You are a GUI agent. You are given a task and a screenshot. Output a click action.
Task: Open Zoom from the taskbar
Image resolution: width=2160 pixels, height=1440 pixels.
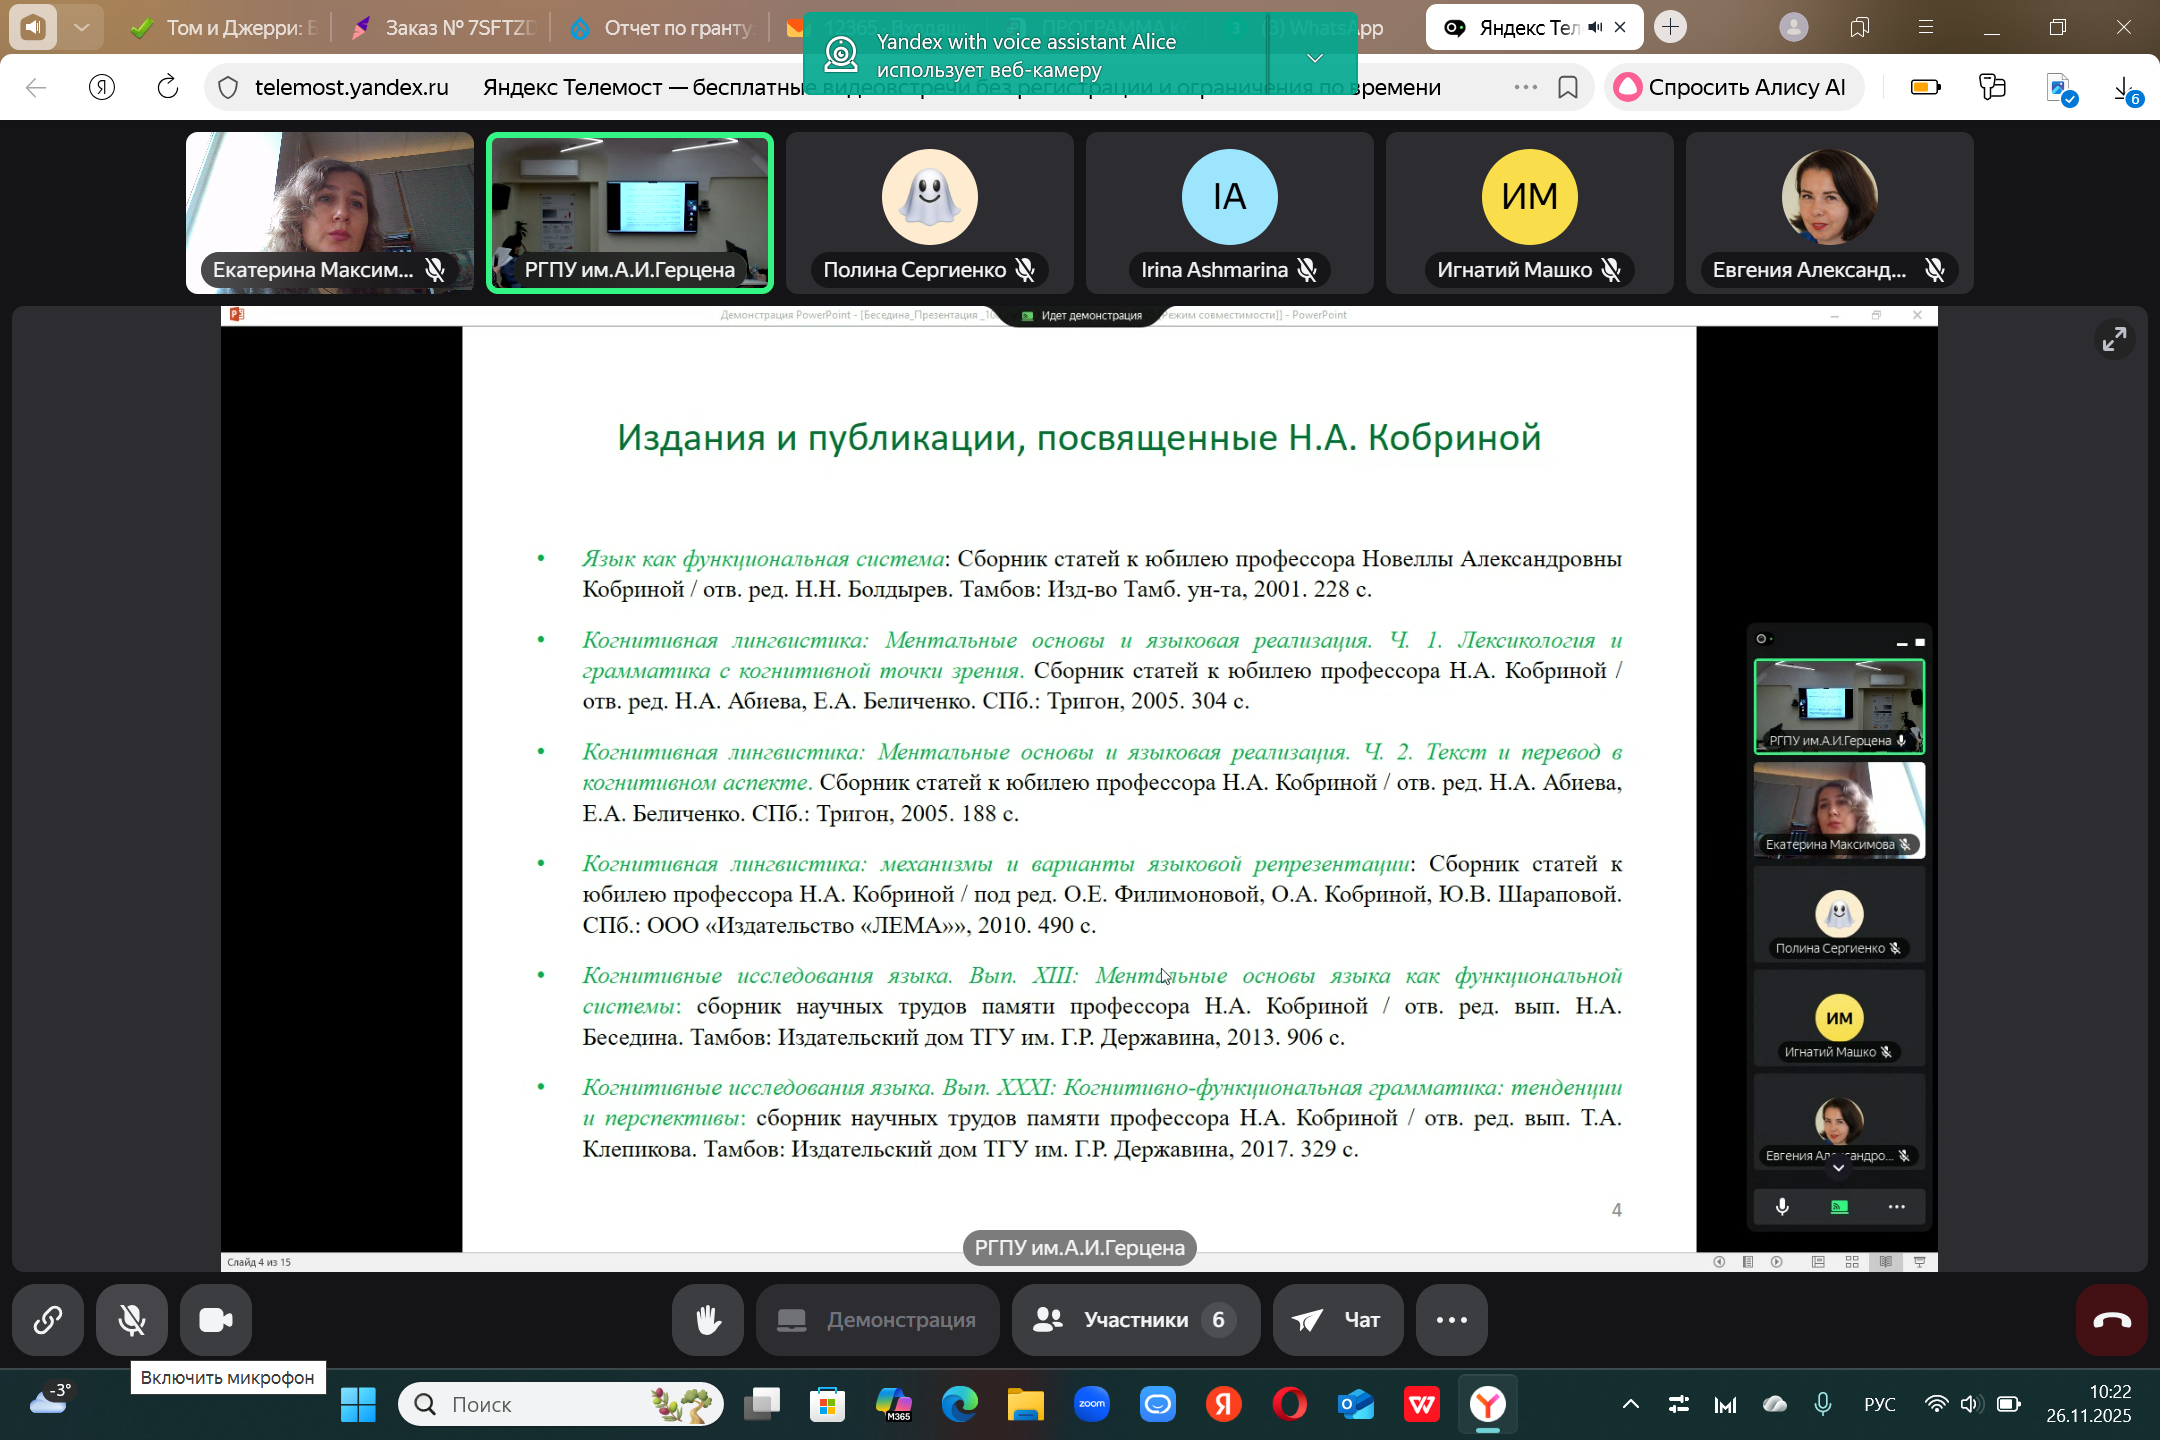[1092, 1404]
